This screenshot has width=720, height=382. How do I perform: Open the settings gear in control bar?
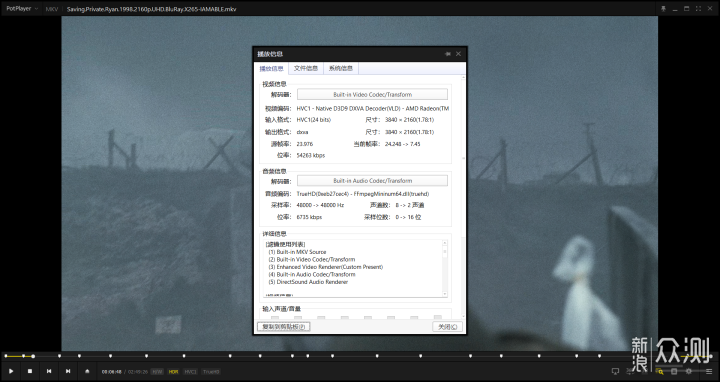pos(688,371)
